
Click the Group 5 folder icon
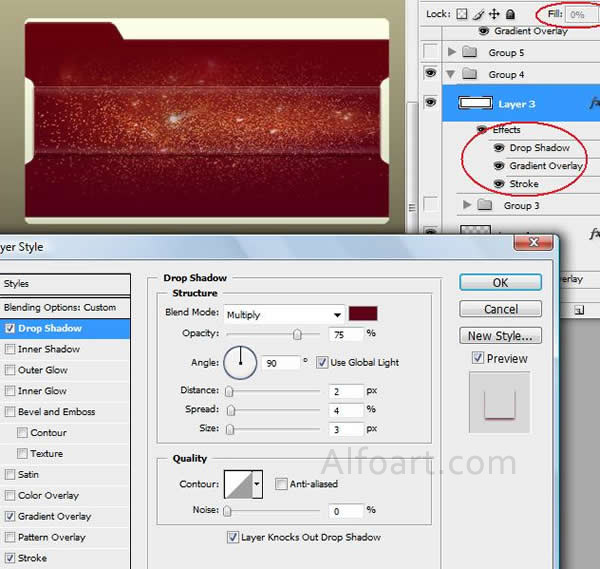[x=469, y=52]
